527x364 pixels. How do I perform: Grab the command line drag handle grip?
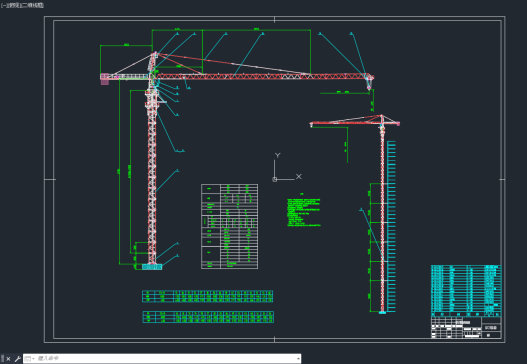point(3,359)
